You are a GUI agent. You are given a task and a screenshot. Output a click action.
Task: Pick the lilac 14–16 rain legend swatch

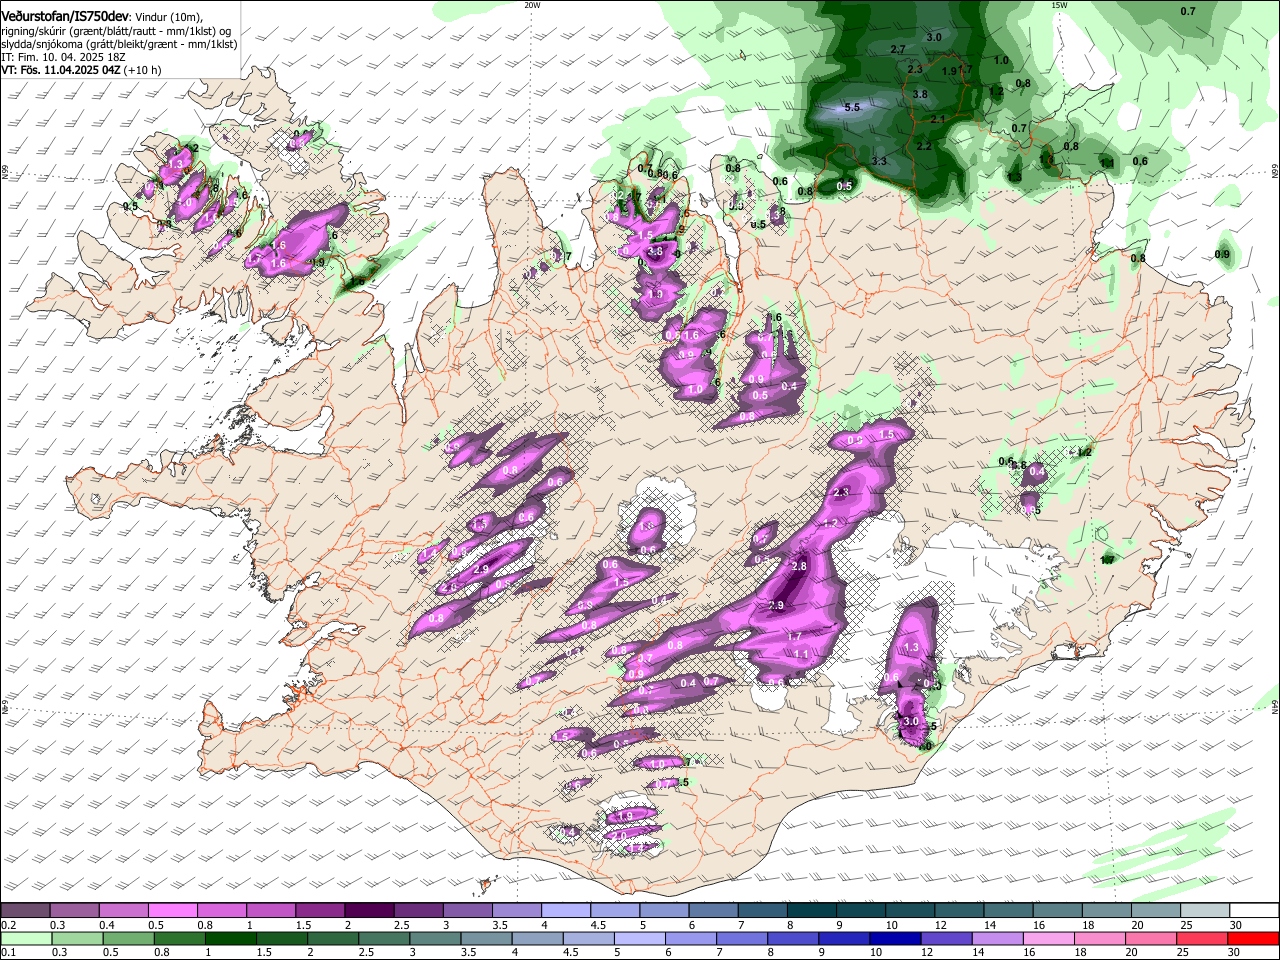tap(997, 938)
